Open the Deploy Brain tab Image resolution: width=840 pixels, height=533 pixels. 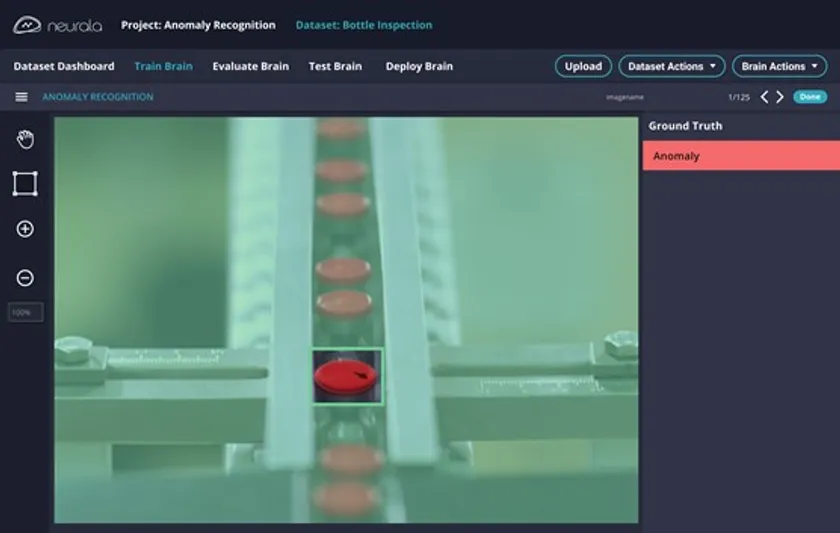(419, 66)
